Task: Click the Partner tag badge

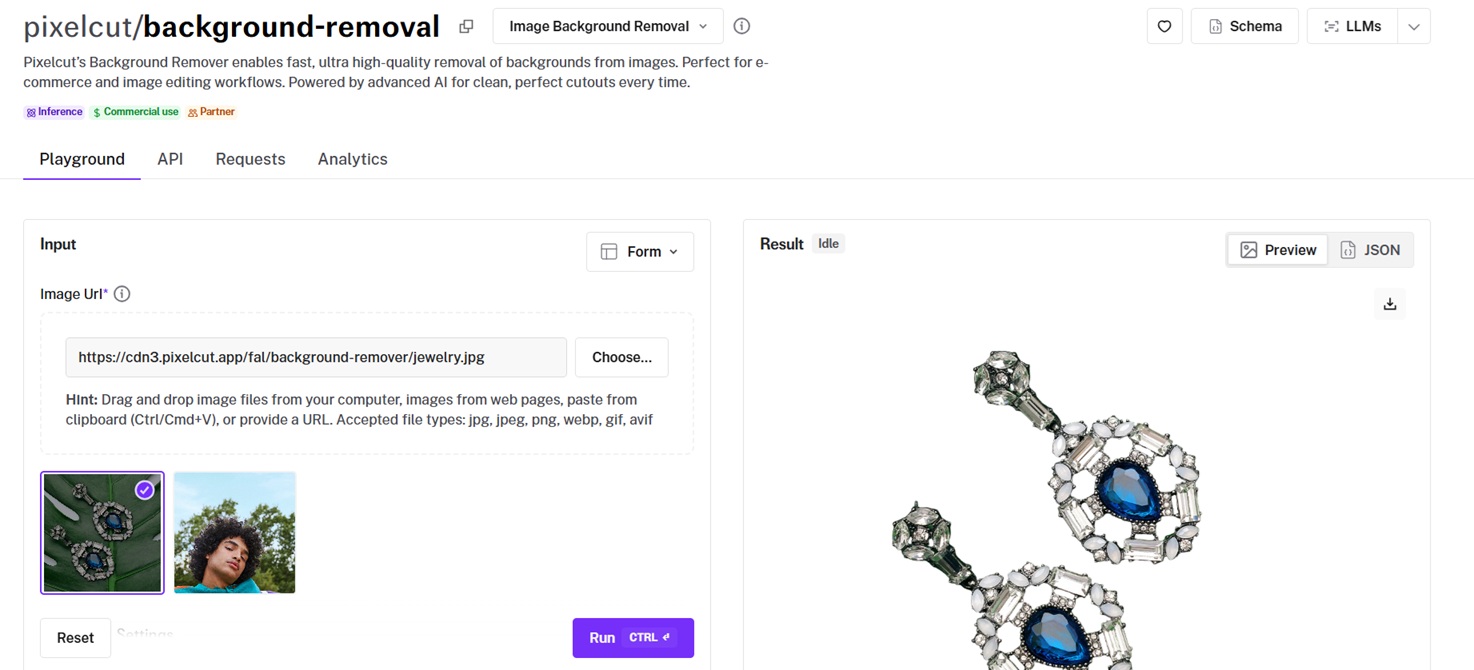Action: click(x=211, y=112)
